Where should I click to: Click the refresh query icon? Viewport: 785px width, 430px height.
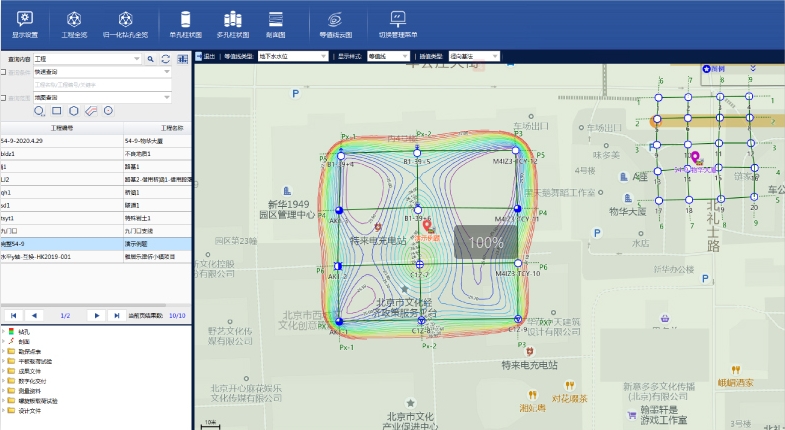tap(165, 59)
